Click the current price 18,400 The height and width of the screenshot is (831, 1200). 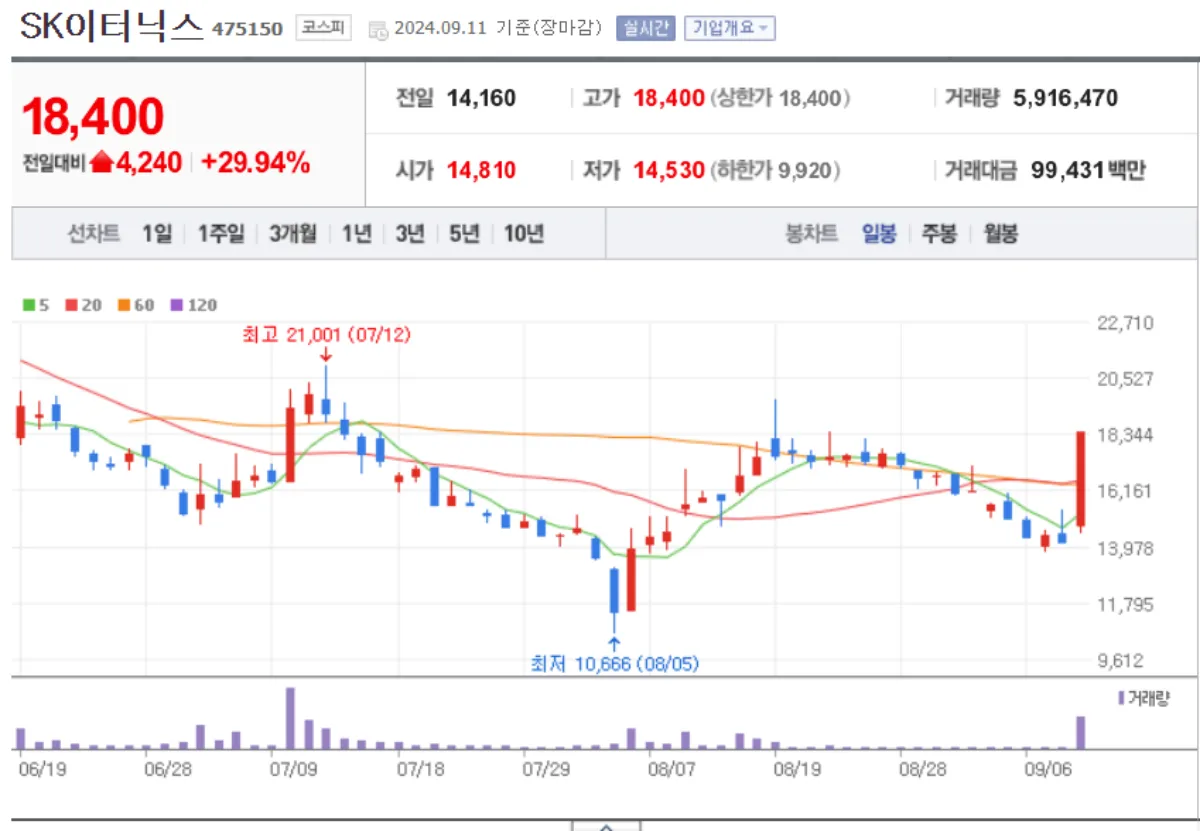coord(93,117)
